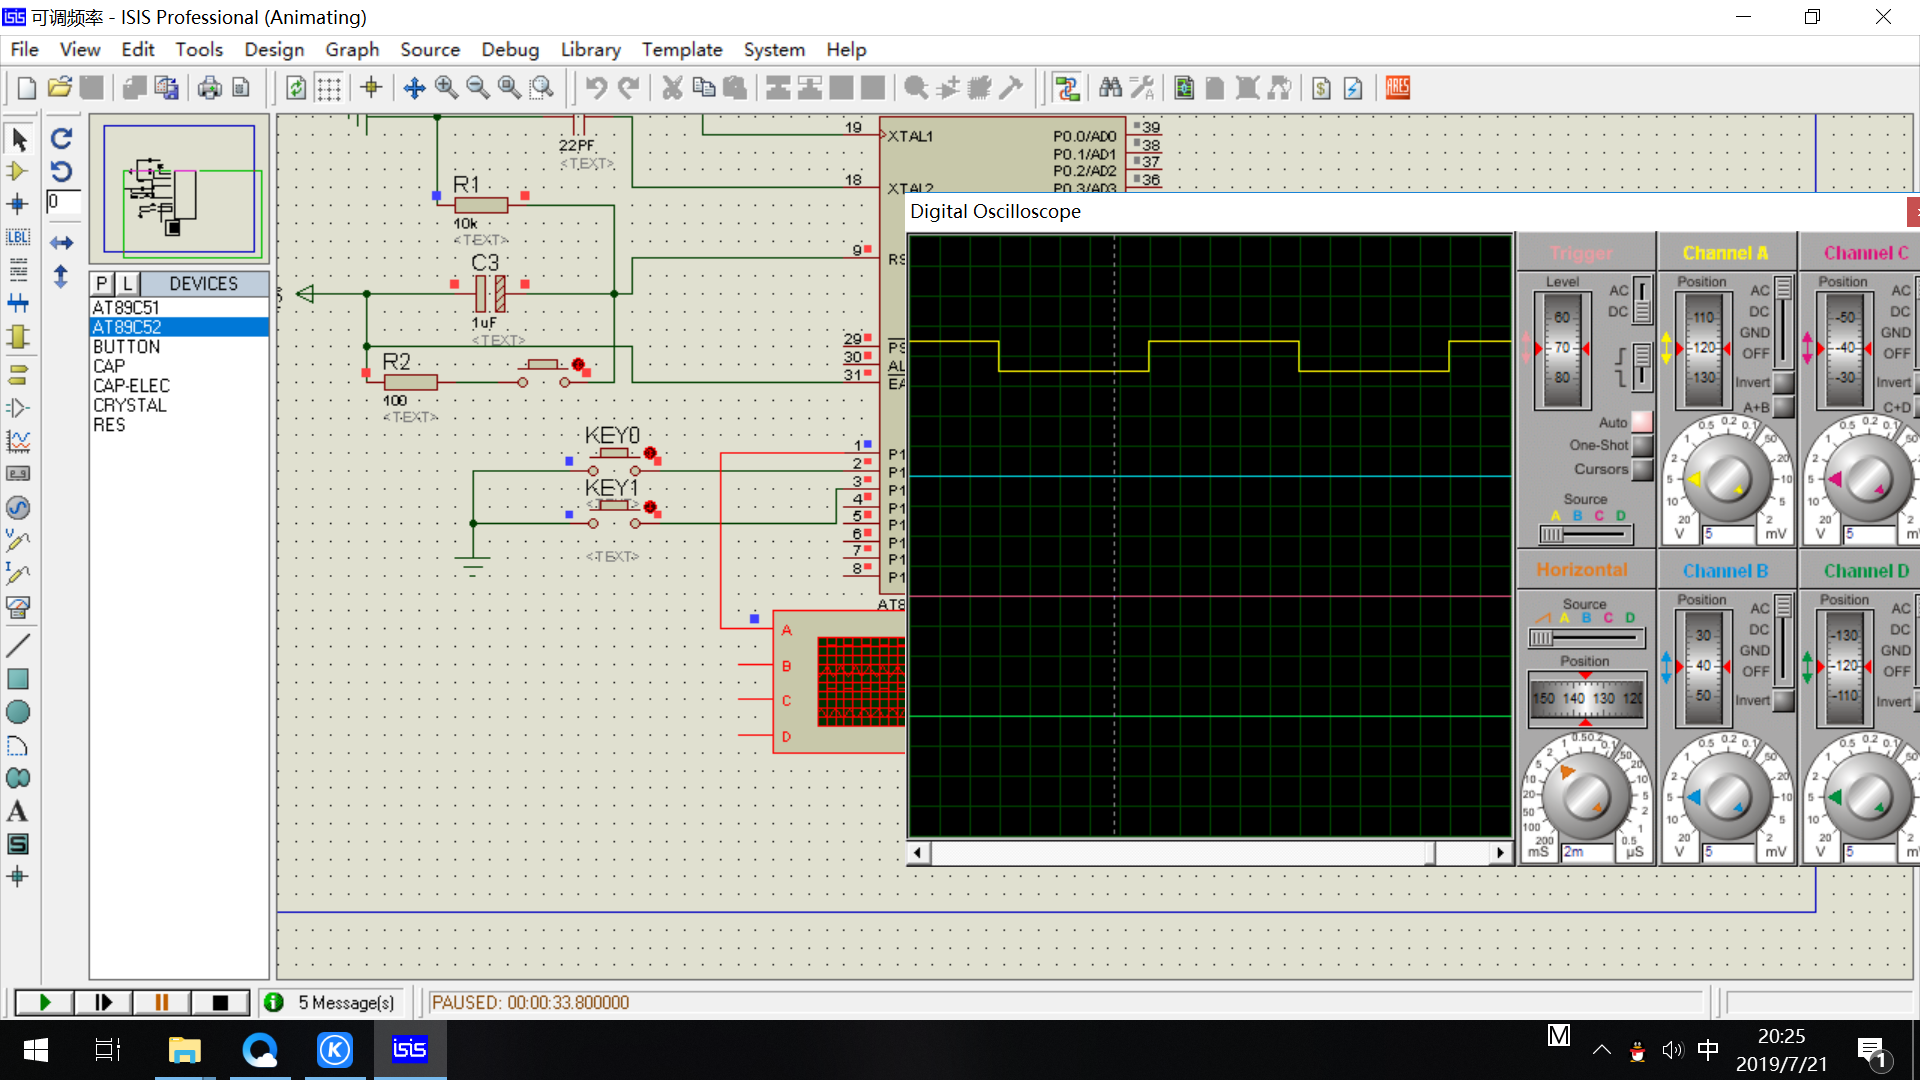Toggle Channel A A+B button
The width and height of the screenshot is (1920, 1080).
pos(1783,407)
